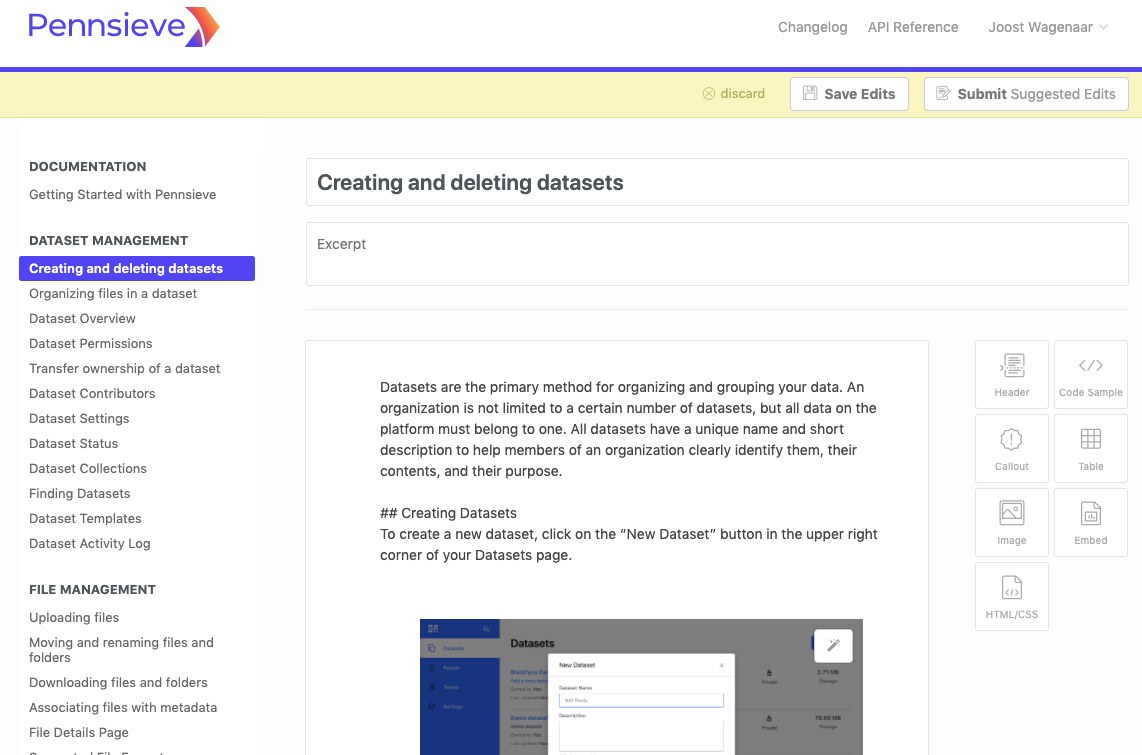Select Creating and deleting datasets page
Image resolution: width=1142 pixels, height=755 pixels.
tap(137, 268)
